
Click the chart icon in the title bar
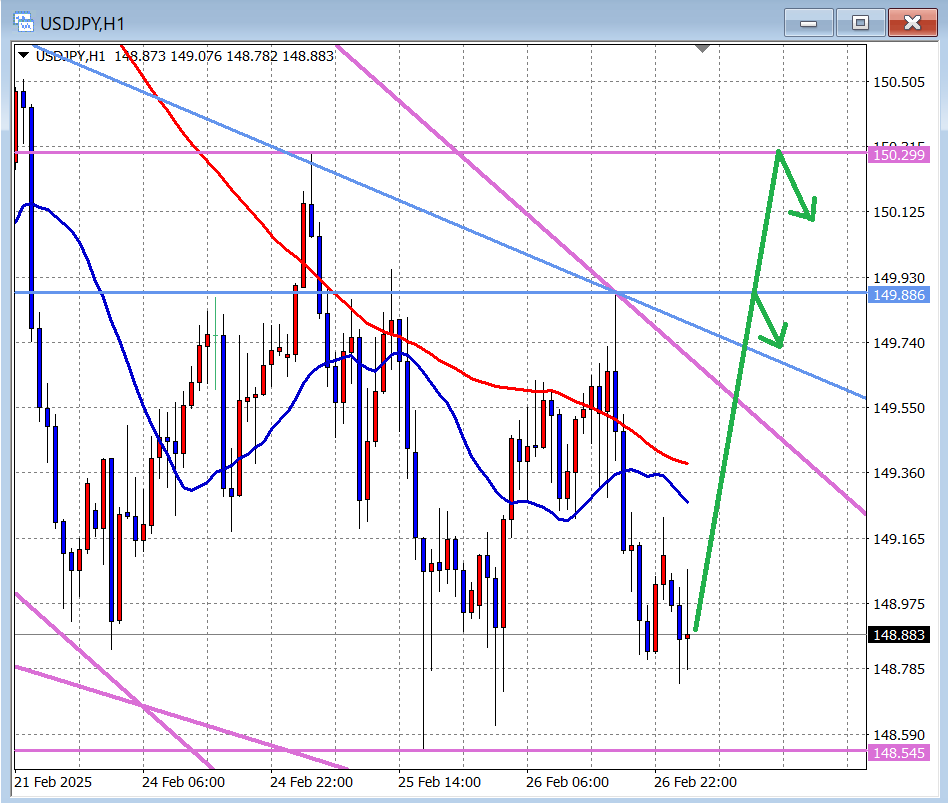[18, 22]
